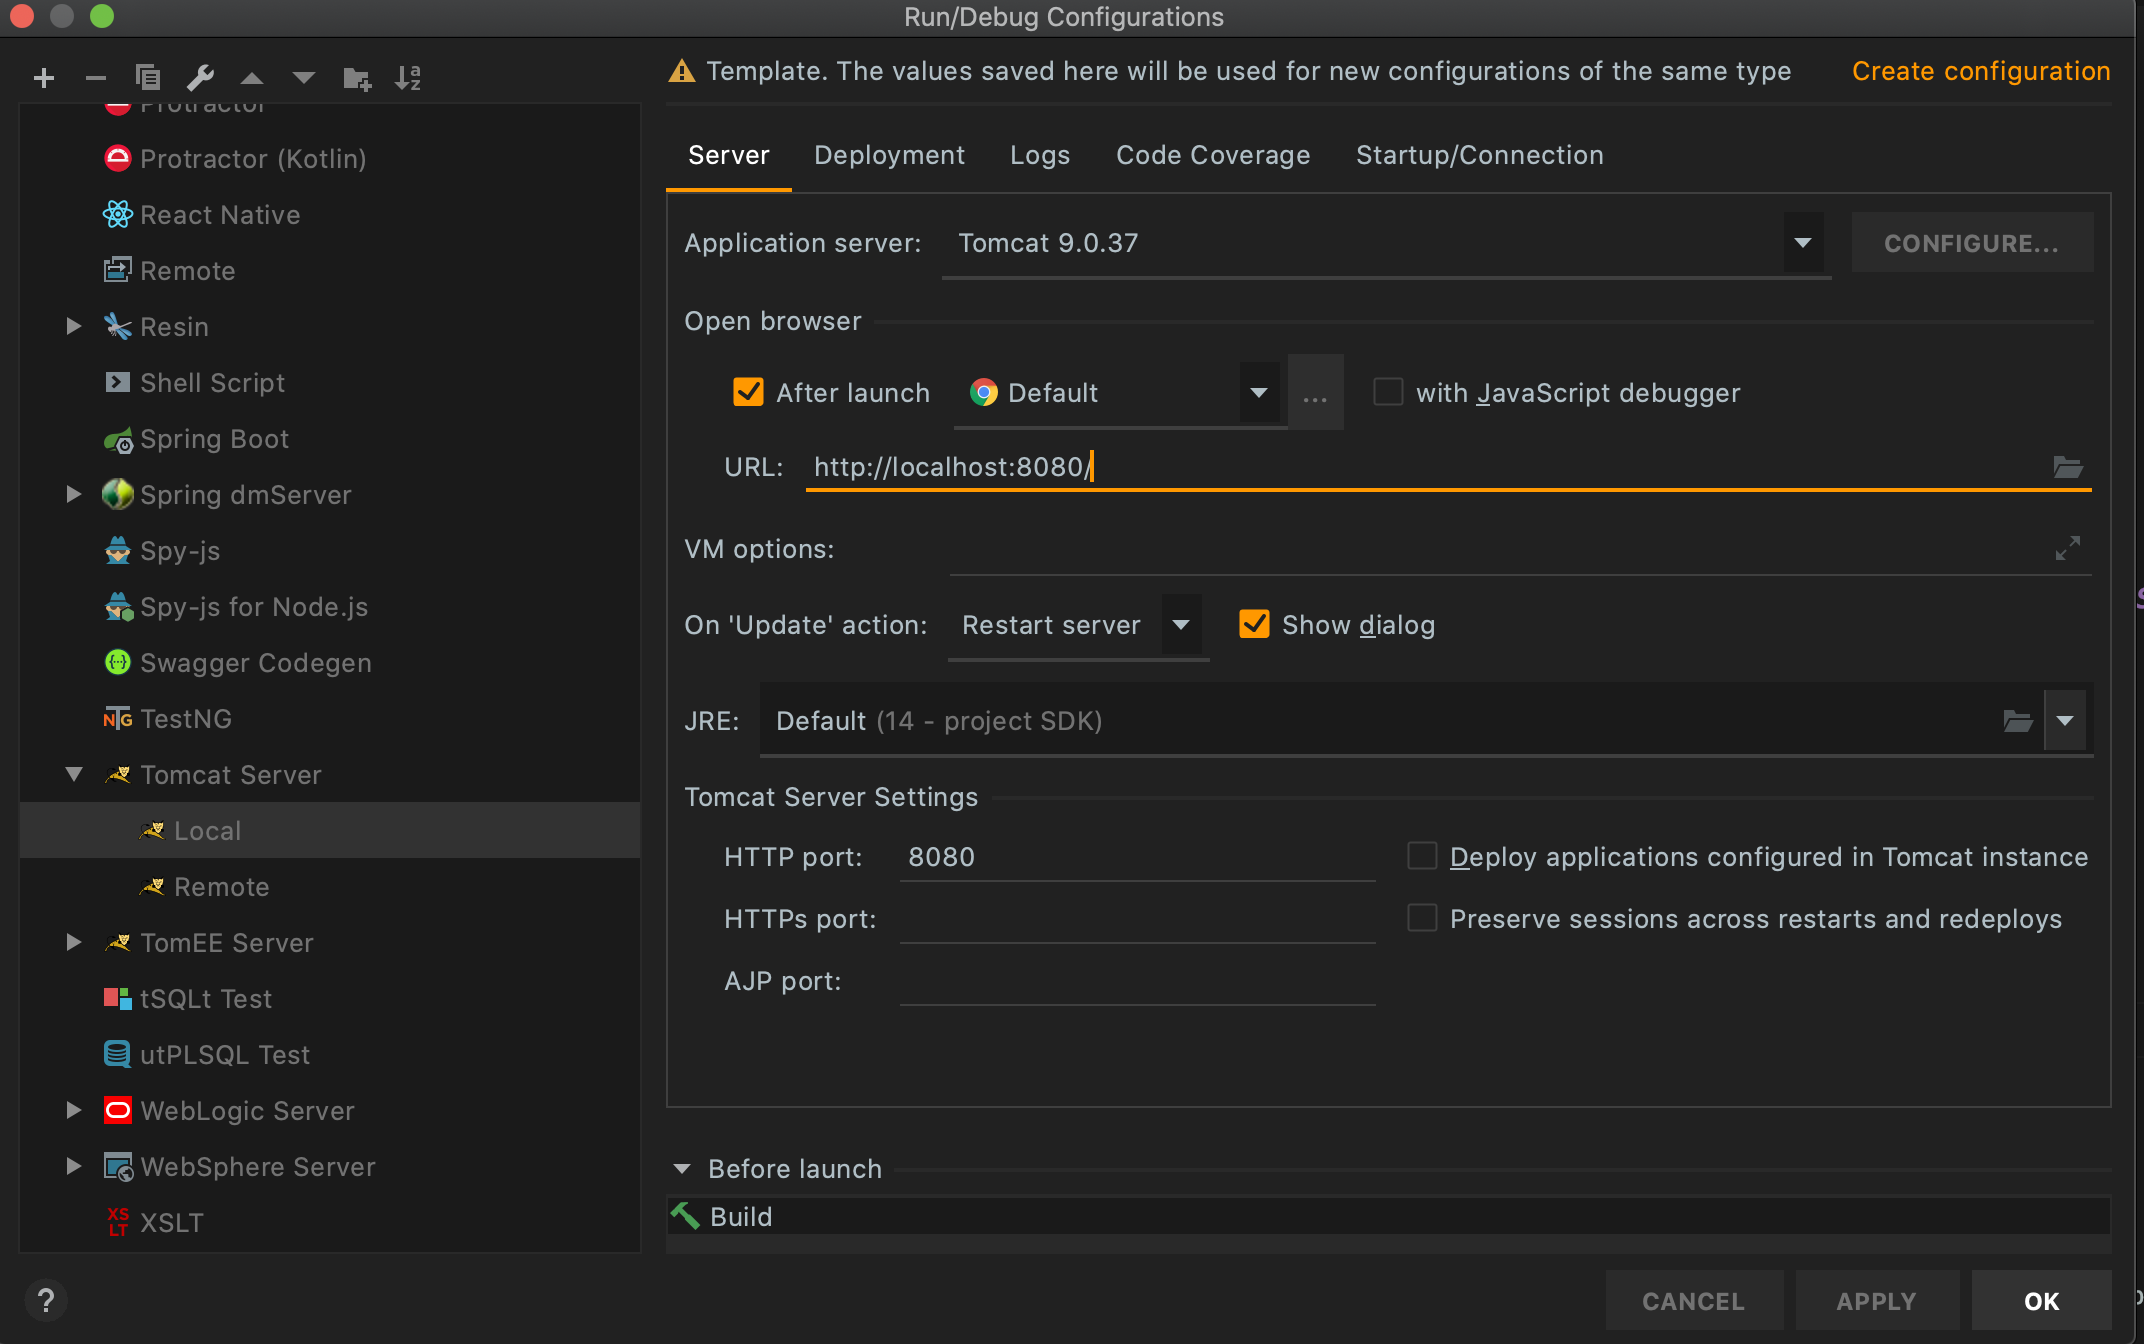Uncheck the After launch checkbox
Screen dimensions: 2144x1344
pos(748,392)
